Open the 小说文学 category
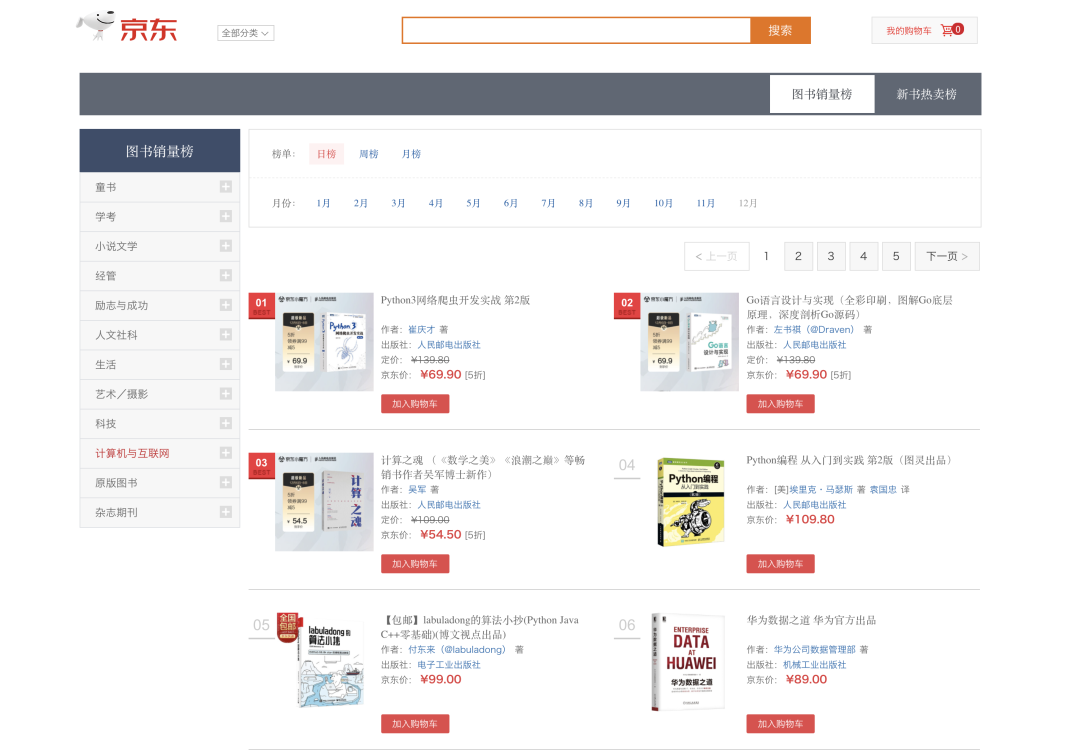The width and height of the screenshot is (1080, 753). 116,247
